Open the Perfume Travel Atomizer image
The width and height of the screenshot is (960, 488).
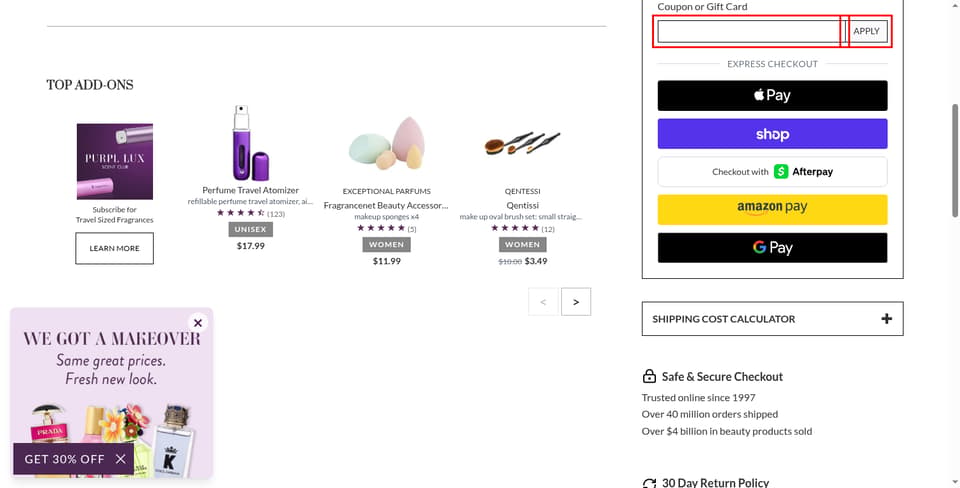[250, 143]
